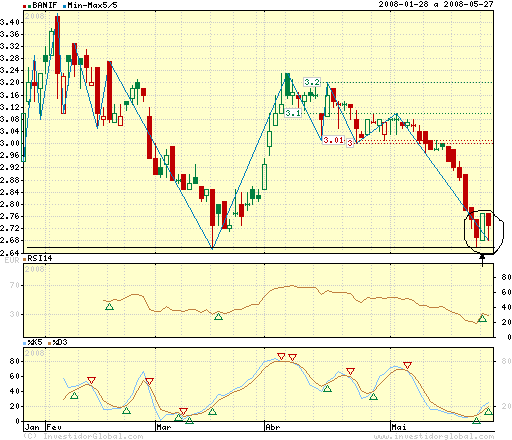Click the 3.36 price axis label
512x440 pixels.
tap(9, 34)
